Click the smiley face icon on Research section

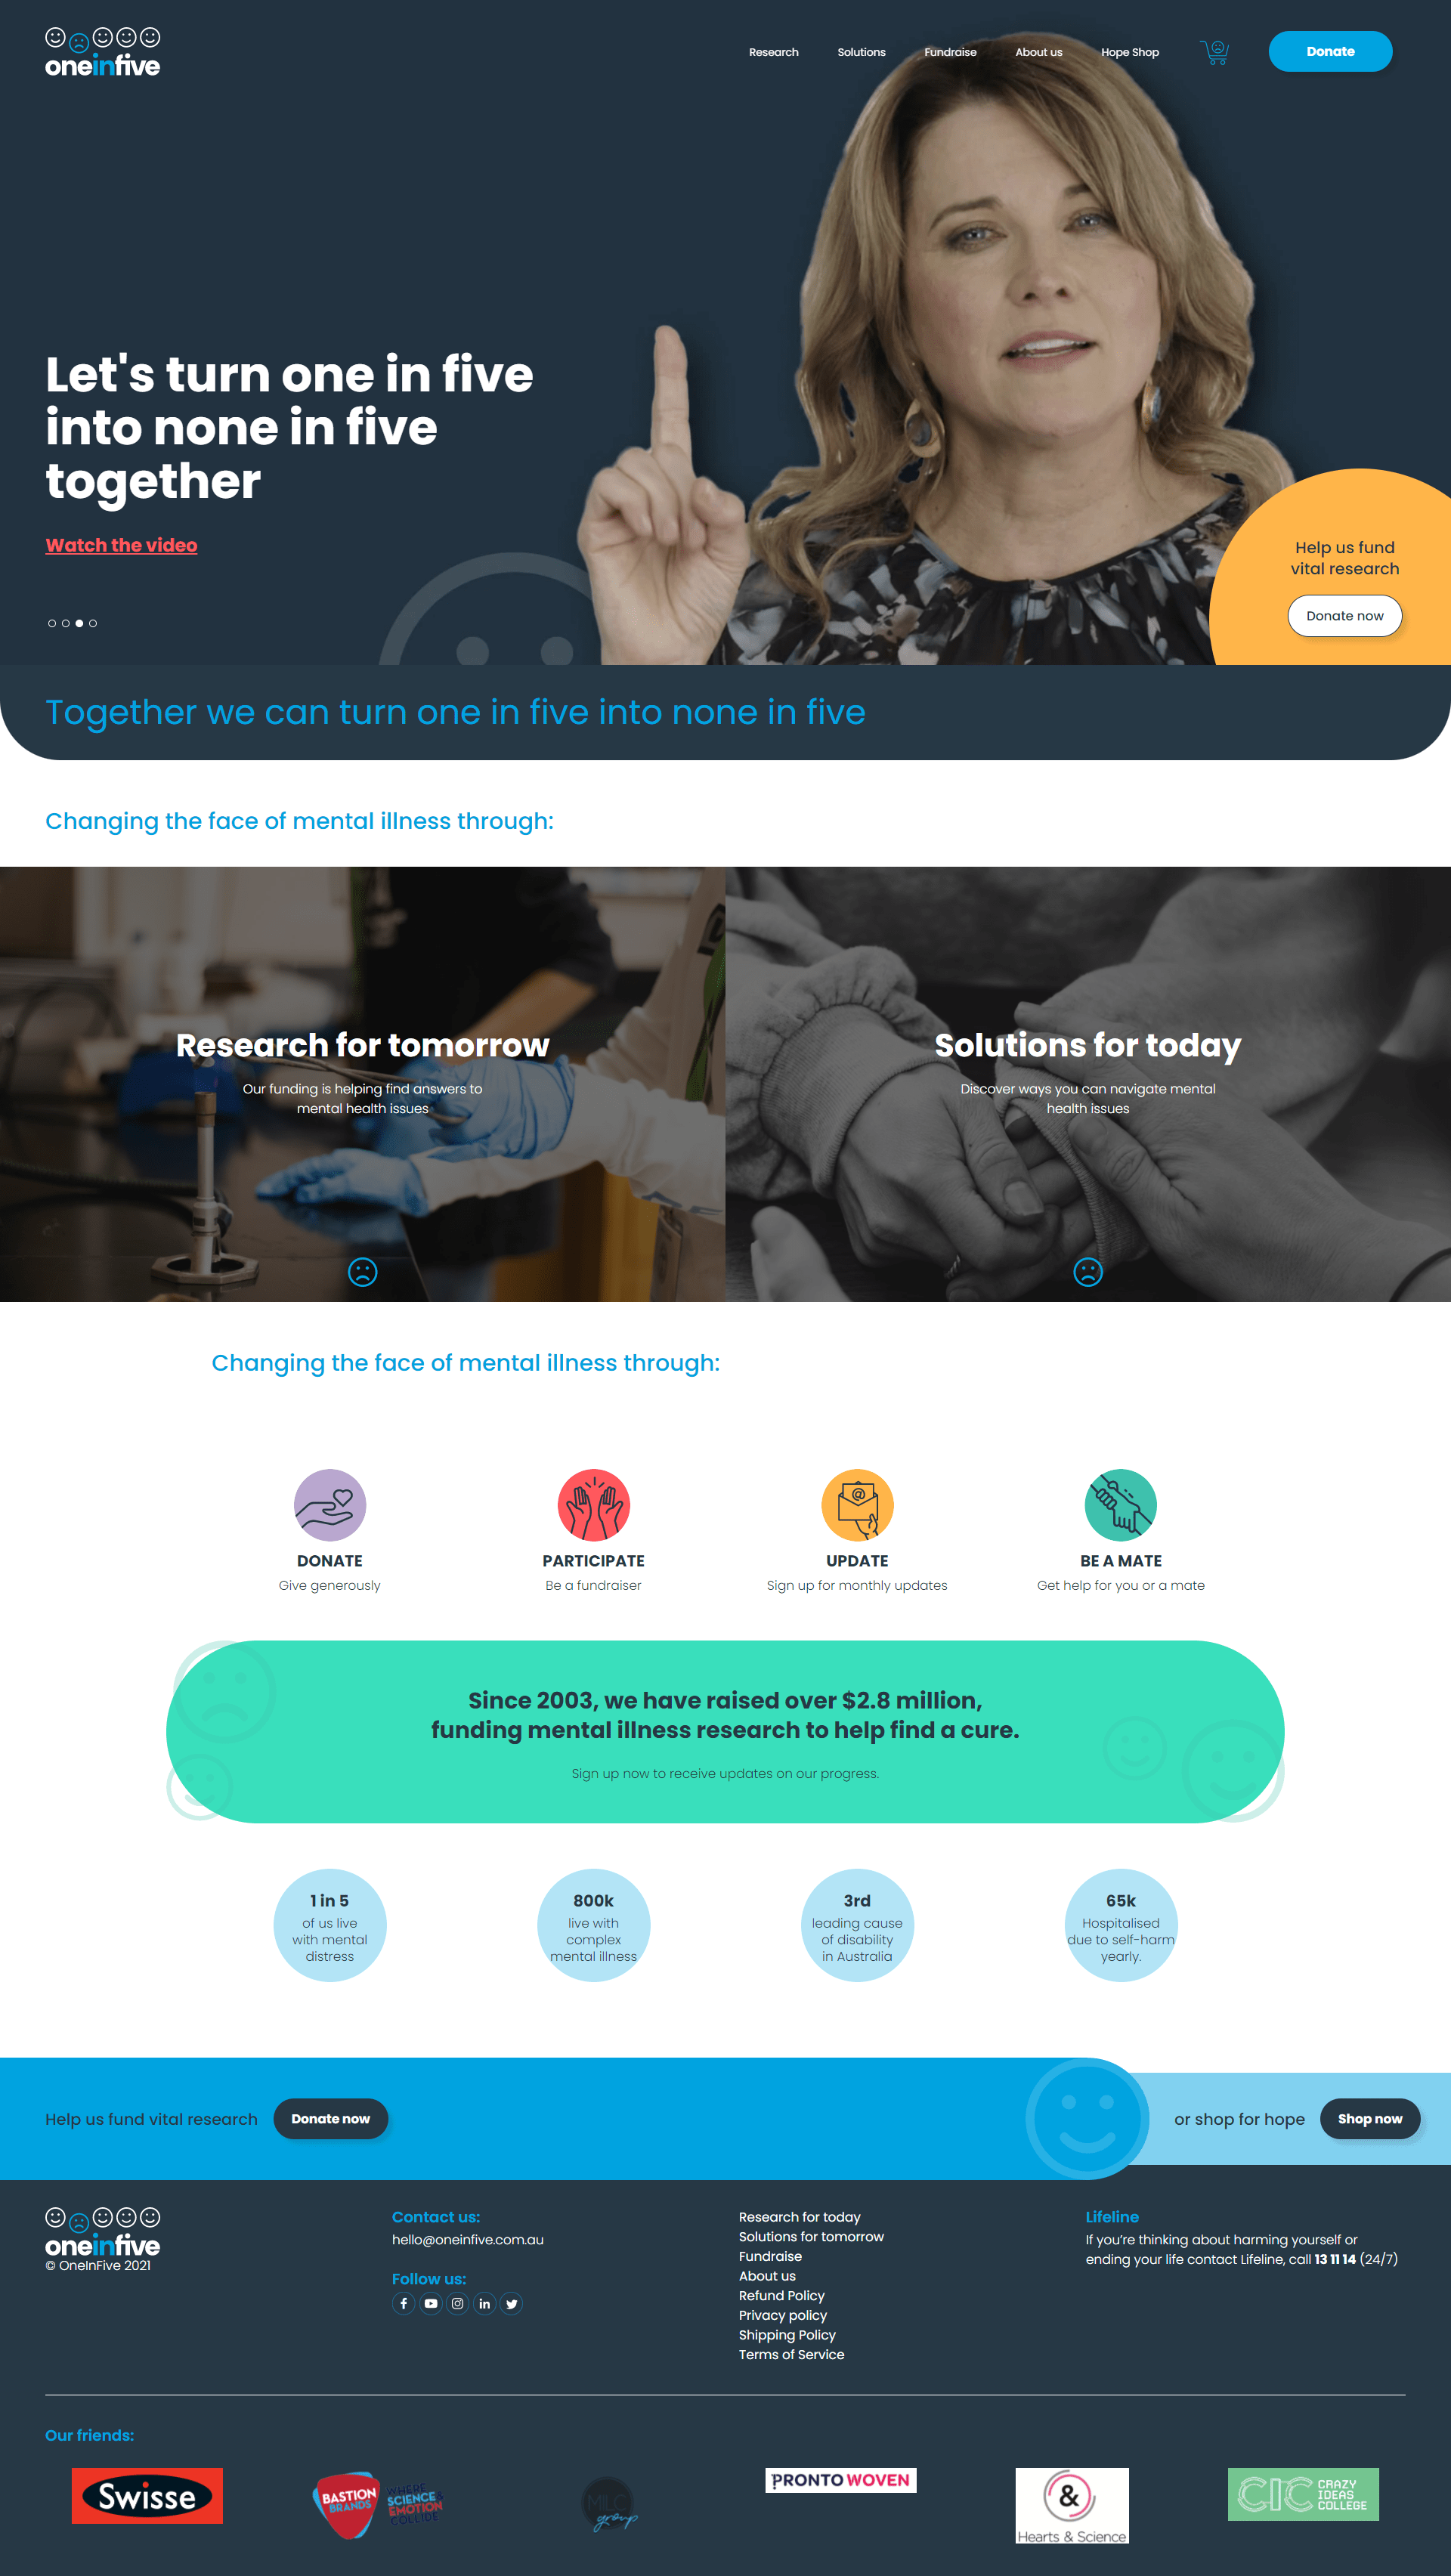(363, 1272)
